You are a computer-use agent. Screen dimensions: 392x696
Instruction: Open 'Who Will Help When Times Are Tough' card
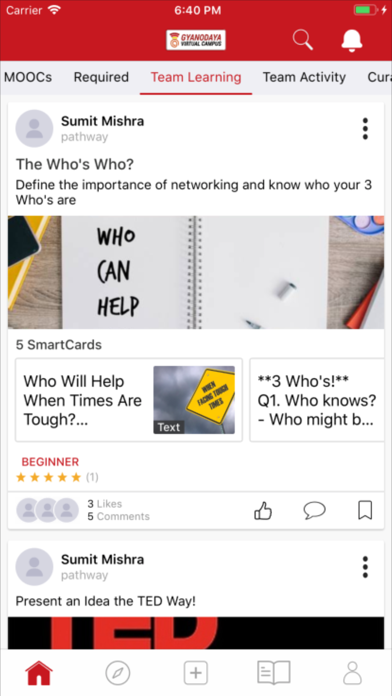click(129, 400)
